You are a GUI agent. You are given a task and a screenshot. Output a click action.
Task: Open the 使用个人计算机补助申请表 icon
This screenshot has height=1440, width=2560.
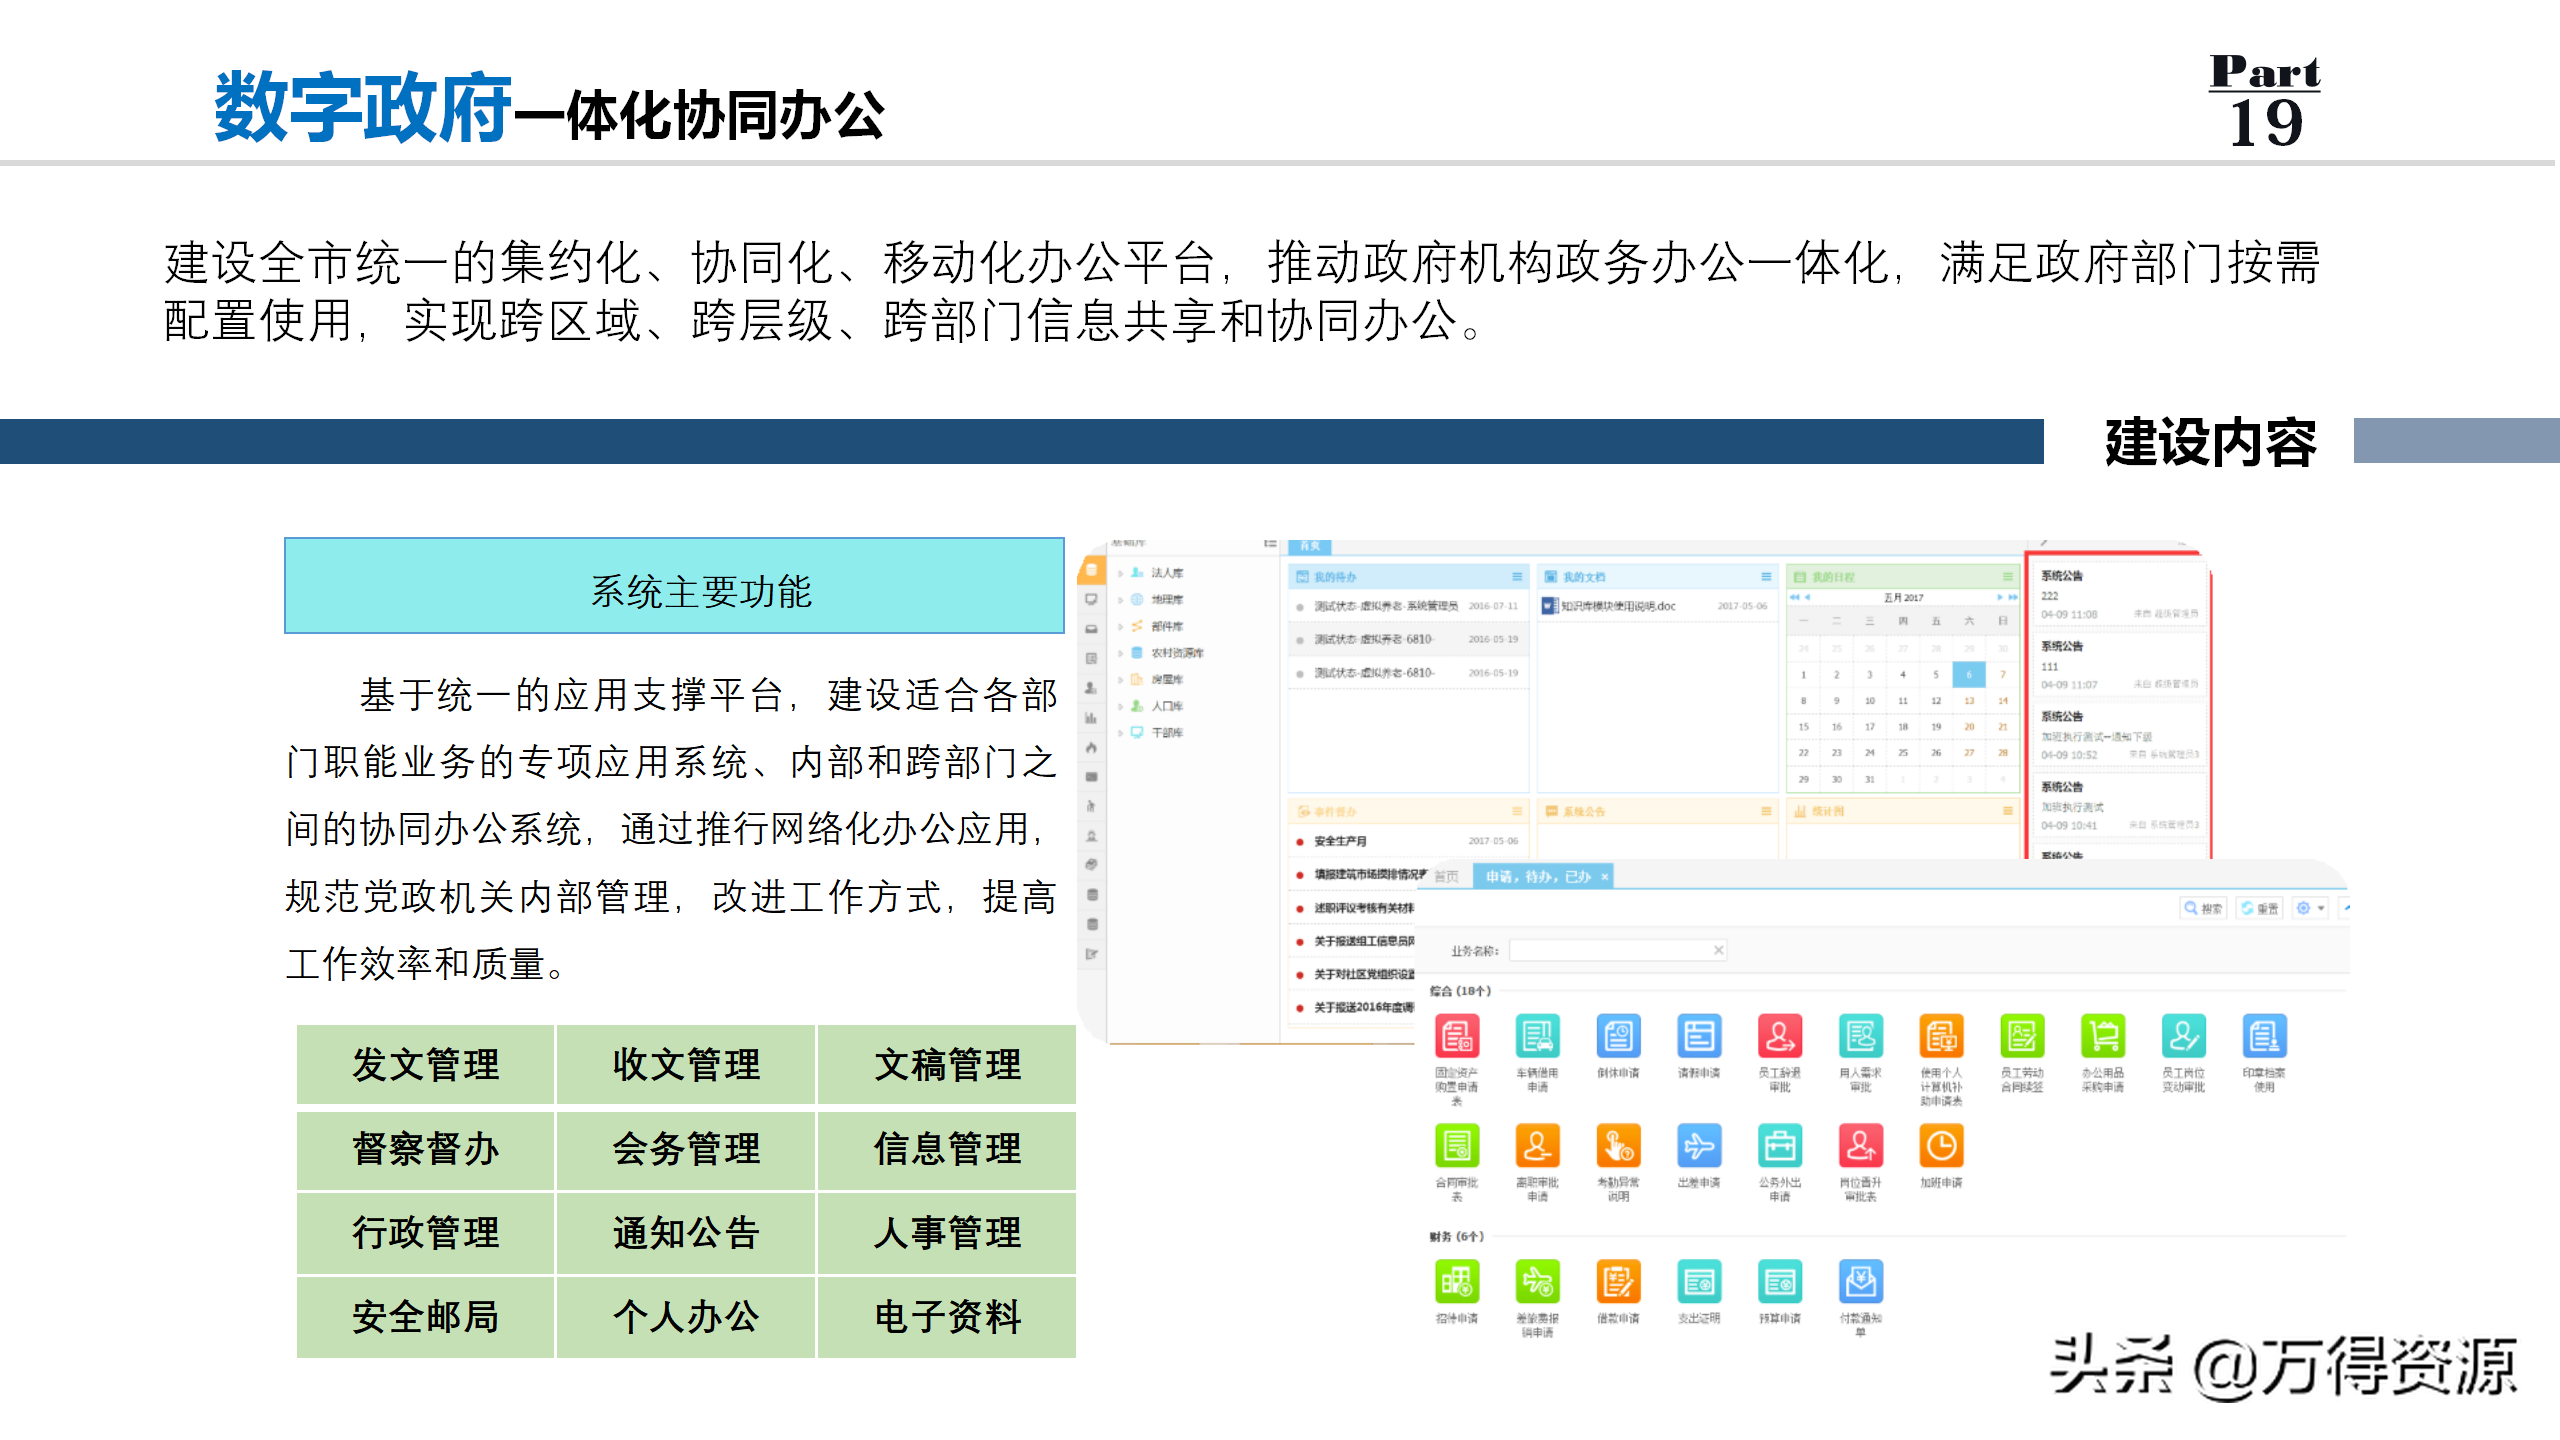[1941, 1036]
